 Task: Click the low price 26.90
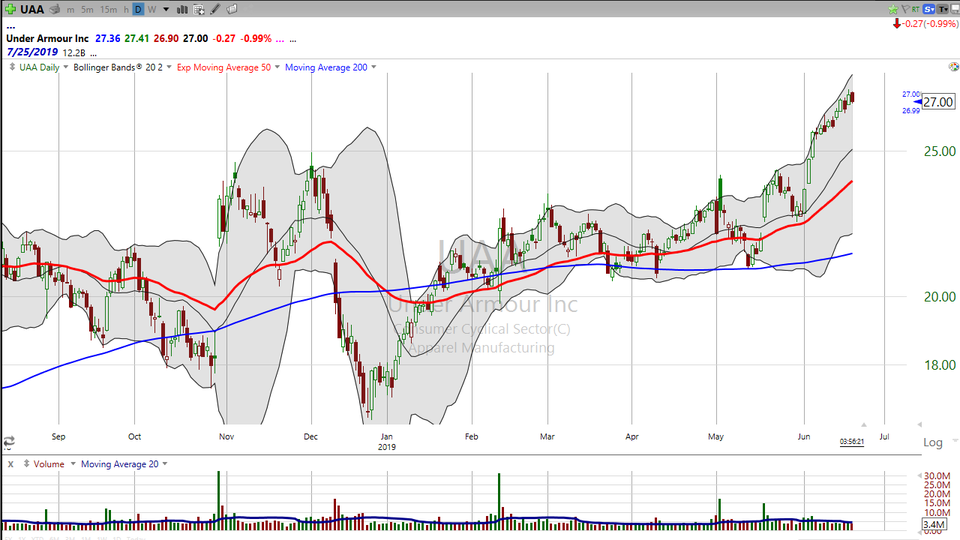(166, 39)
